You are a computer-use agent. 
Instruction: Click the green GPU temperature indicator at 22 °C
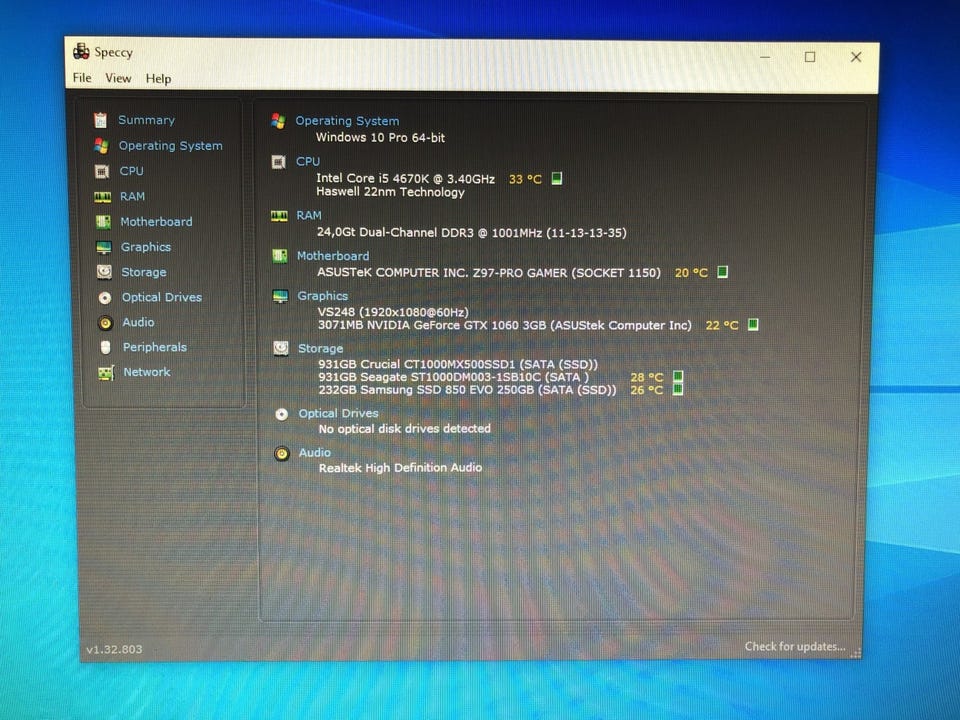click(753, 324)
